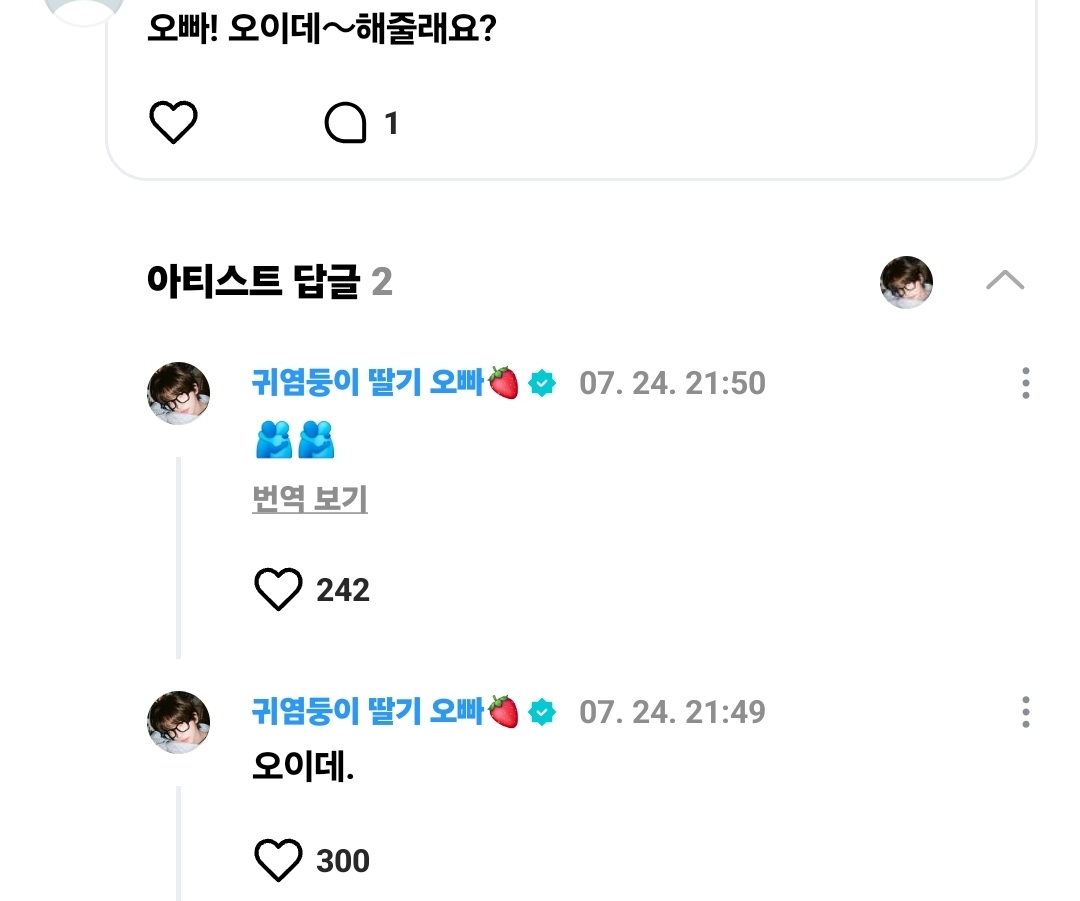Open the three-dot menu on the 21:50 reply
The width and height of the screenshot is (1080, 901).
click(x=1025, y=383)
